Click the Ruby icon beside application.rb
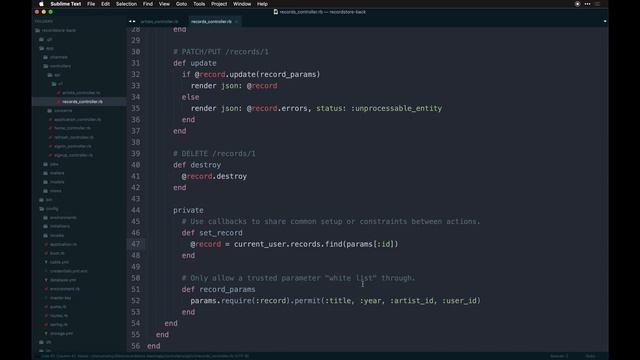 coord(46,244)
